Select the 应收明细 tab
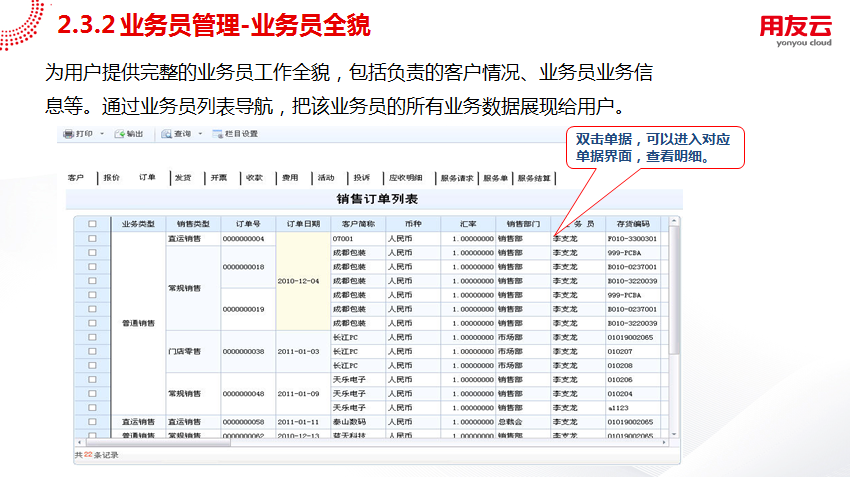 pyautogui.click(x=405, y=178)
